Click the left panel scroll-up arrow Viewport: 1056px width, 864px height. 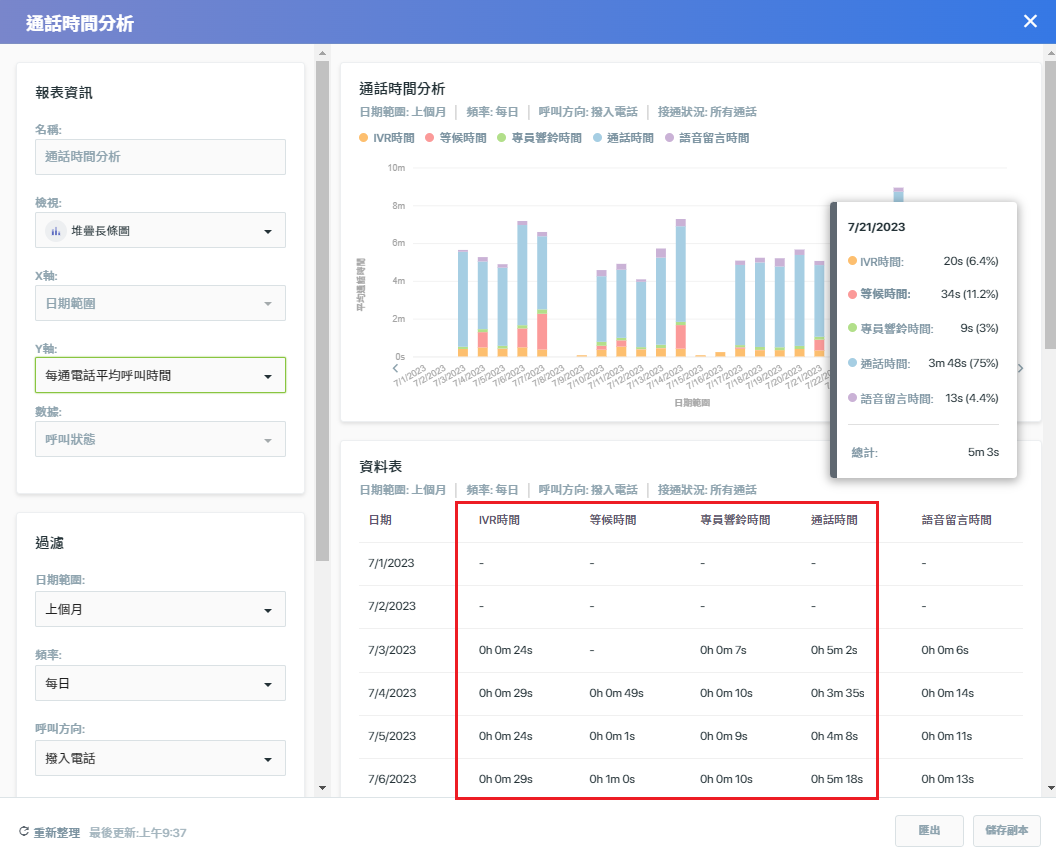322,53
